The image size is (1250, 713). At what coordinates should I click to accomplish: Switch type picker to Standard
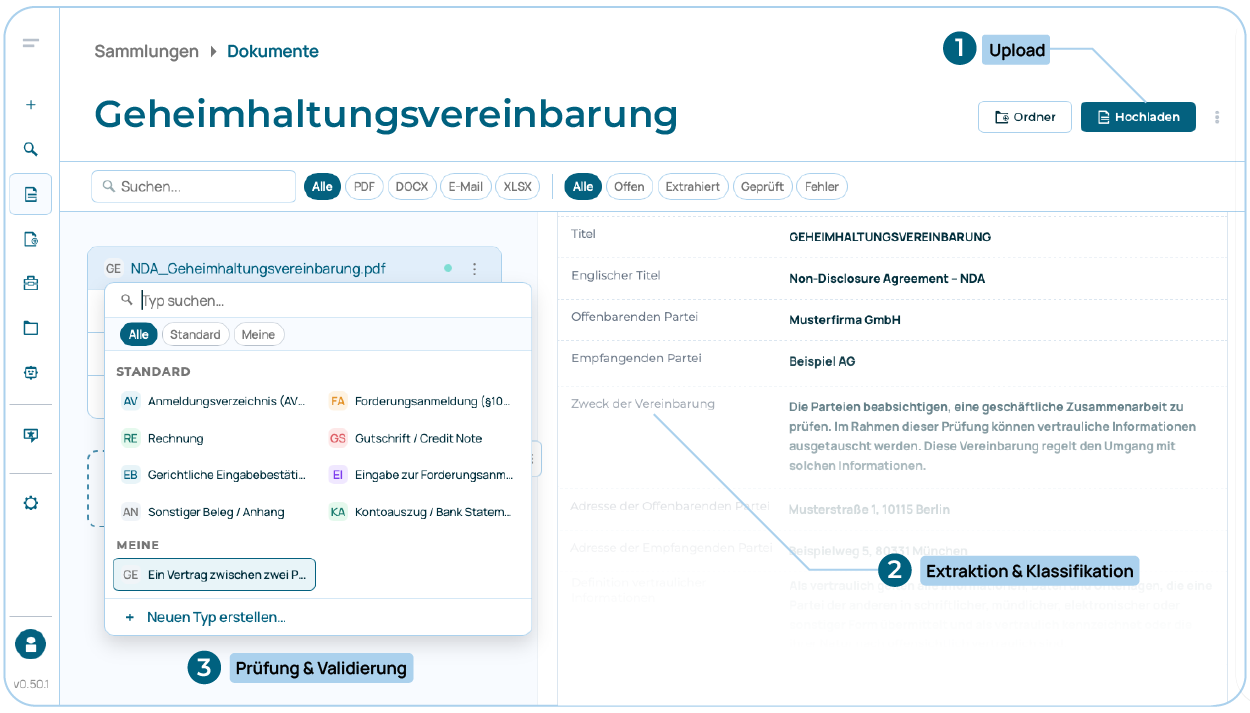coord(195,335)
